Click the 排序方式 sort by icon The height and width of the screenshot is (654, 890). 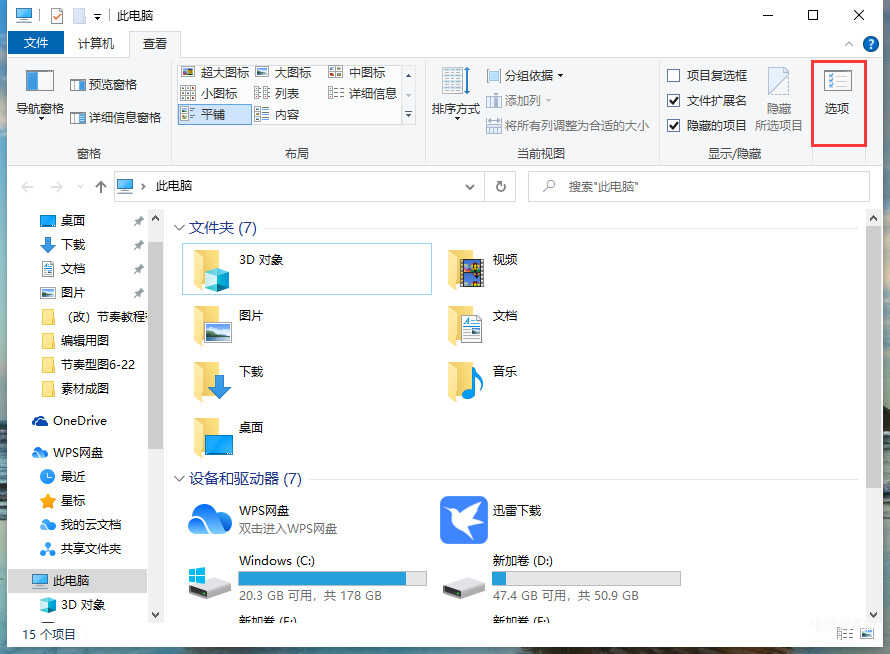pos(455,82)
